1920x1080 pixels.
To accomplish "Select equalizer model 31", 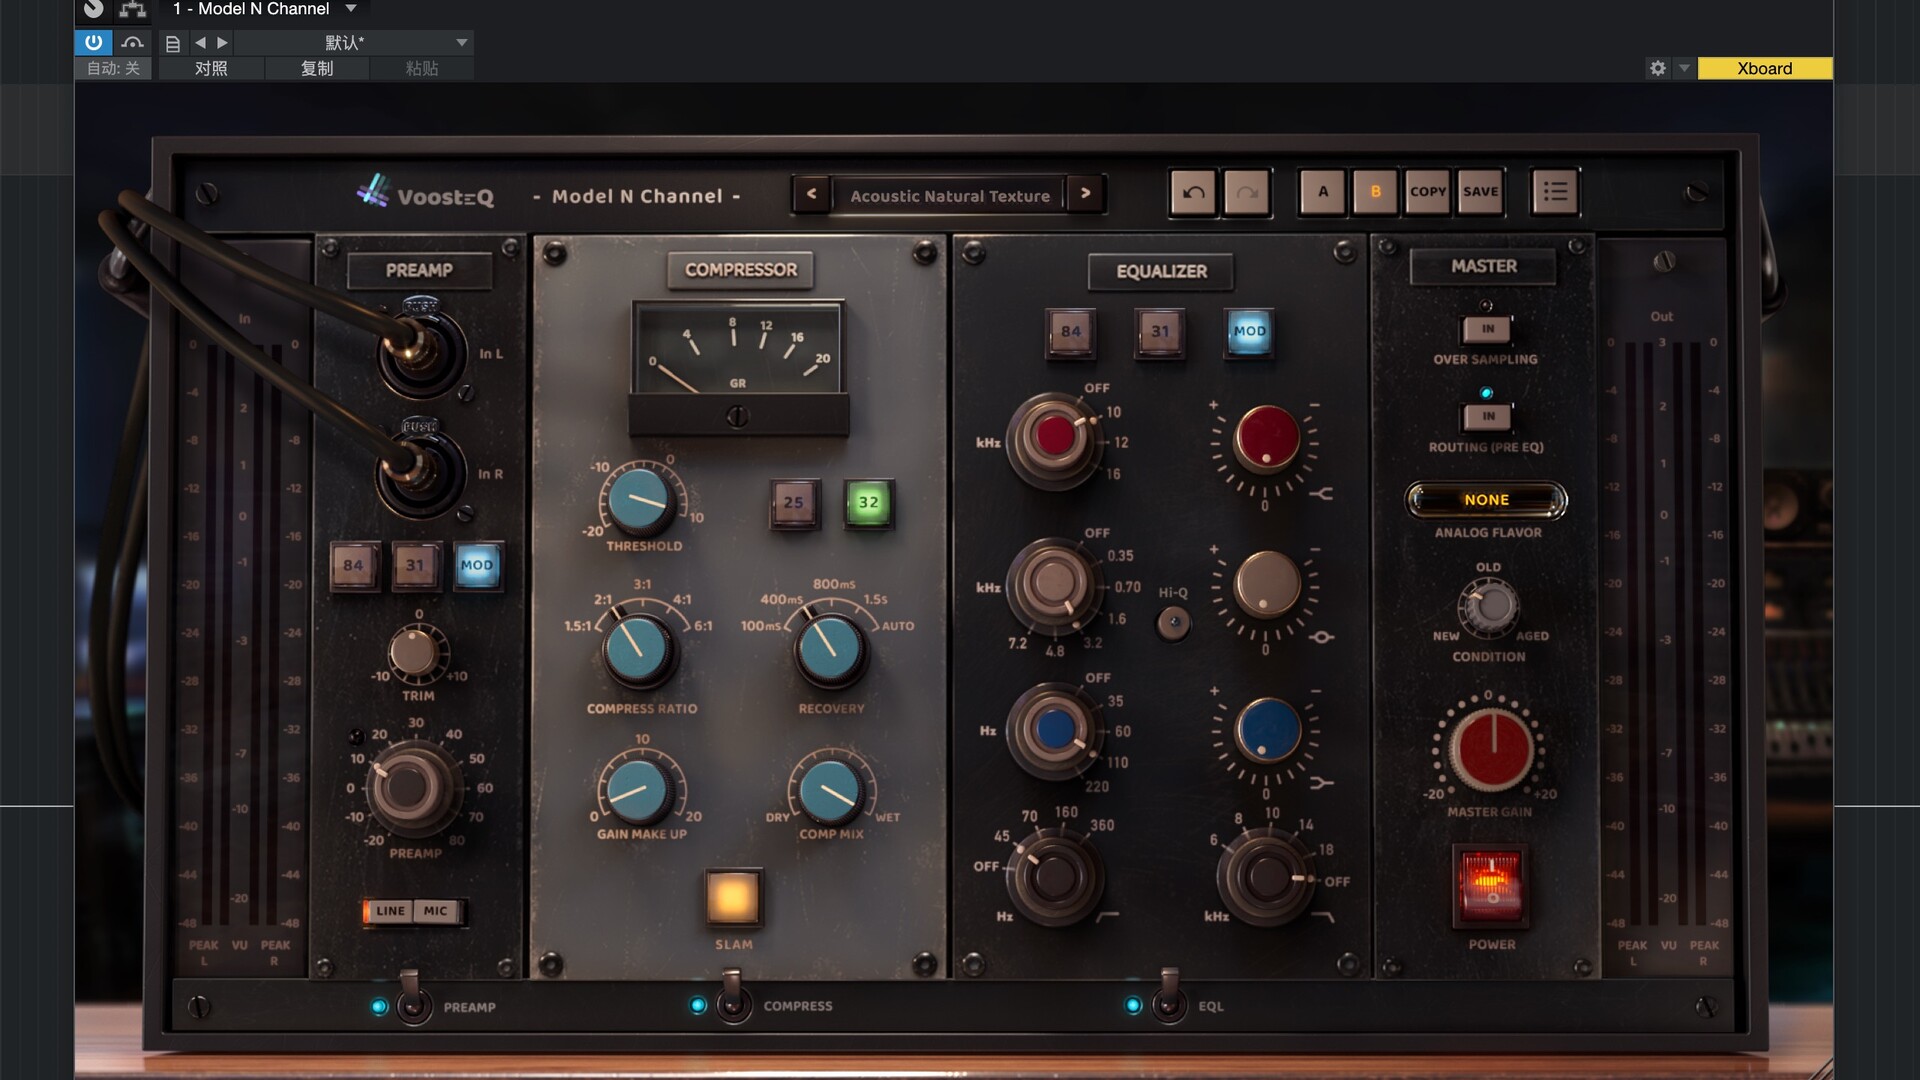I will (1159, 332).
